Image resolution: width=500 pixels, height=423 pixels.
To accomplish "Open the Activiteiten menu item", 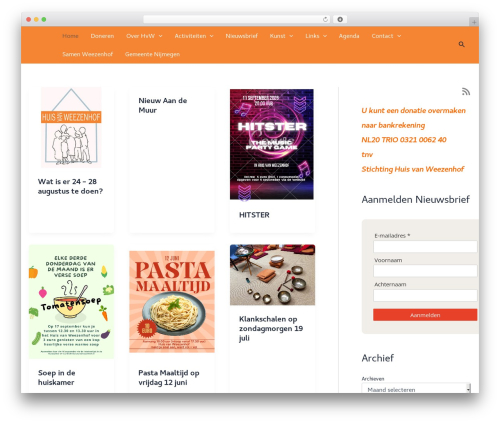I will click(x=190, y=36).
